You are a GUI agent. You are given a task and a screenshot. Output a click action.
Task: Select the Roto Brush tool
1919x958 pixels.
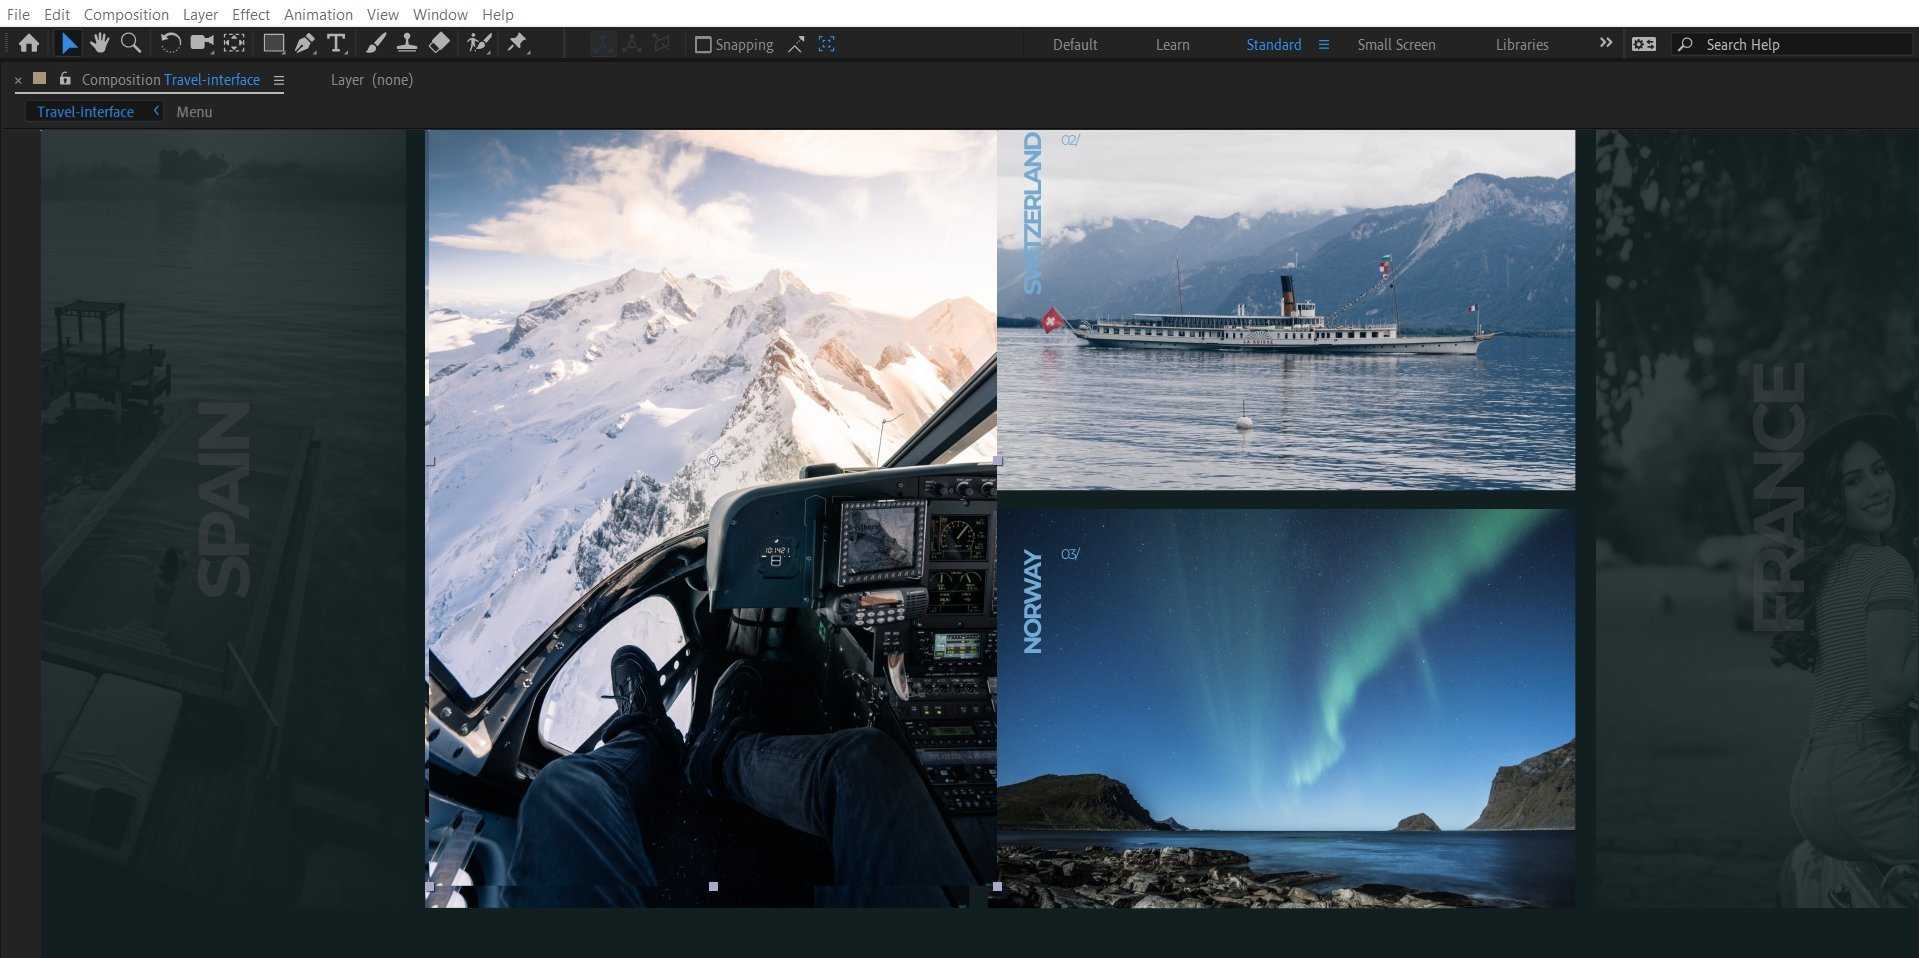pyautogui.click(x=479, y=43)
